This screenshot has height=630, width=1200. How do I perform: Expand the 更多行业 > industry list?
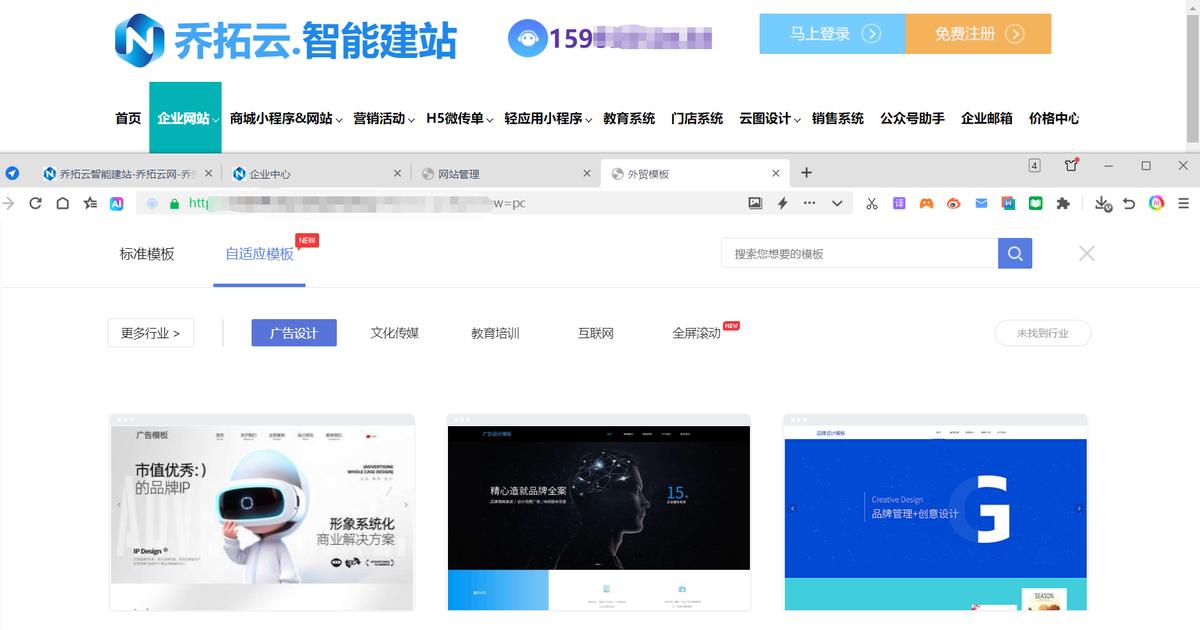pyautogui.click(x=151, y=333)
